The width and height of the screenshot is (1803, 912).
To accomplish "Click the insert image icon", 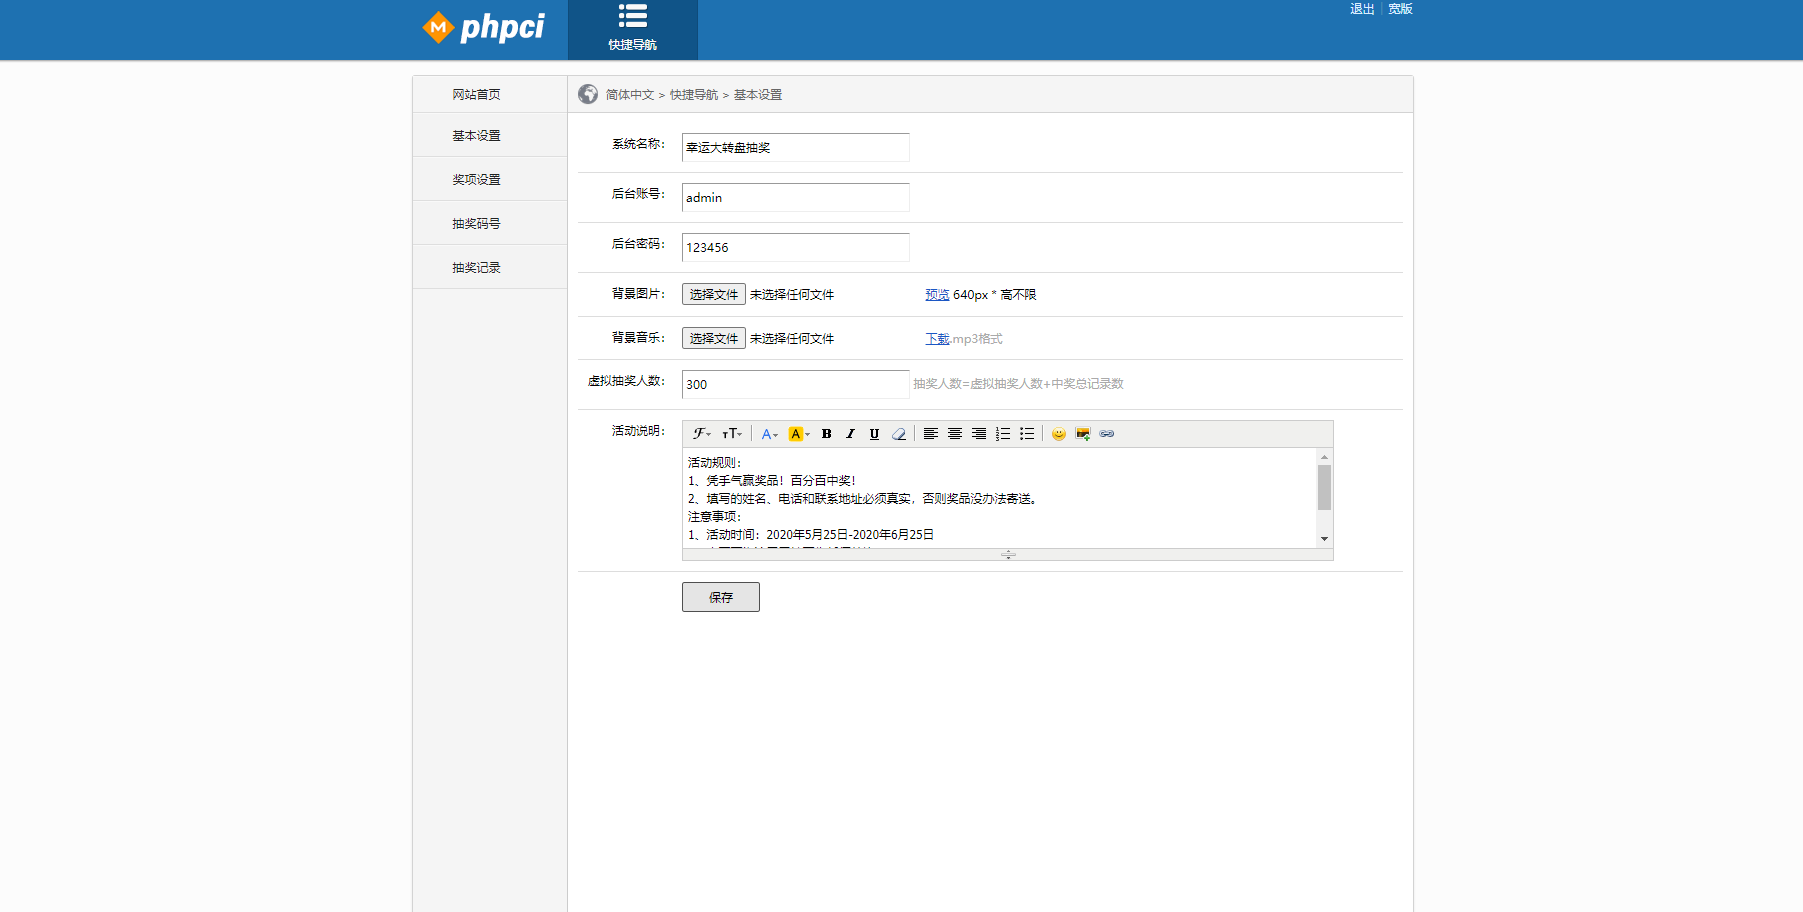I will (x=1083, y=434).
